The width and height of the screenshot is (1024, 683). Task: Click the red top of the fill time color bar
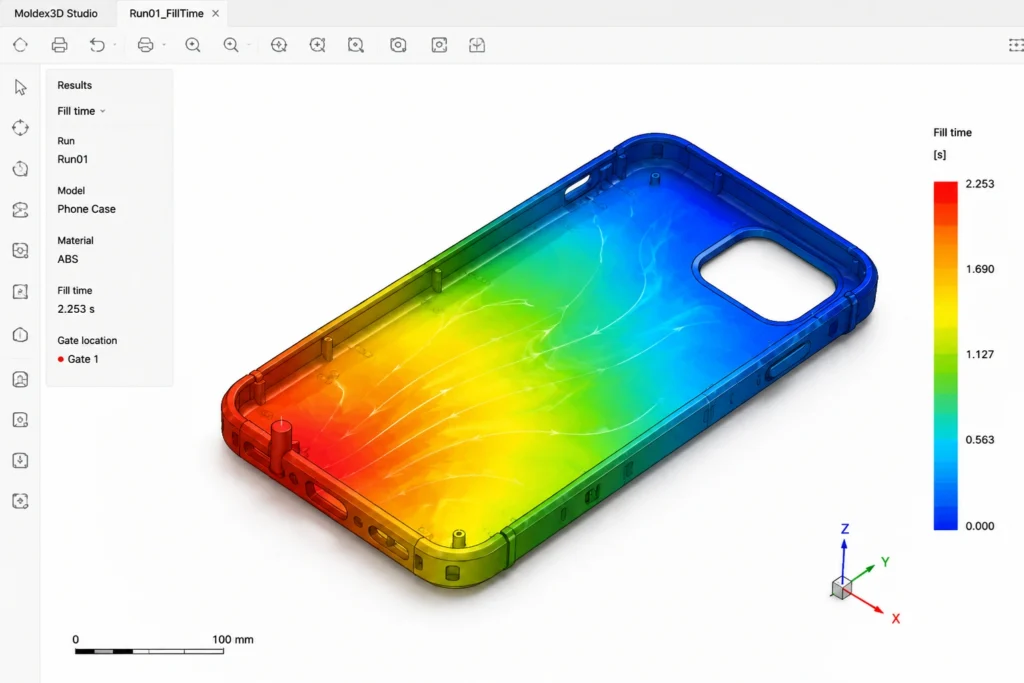click(945, 191)
